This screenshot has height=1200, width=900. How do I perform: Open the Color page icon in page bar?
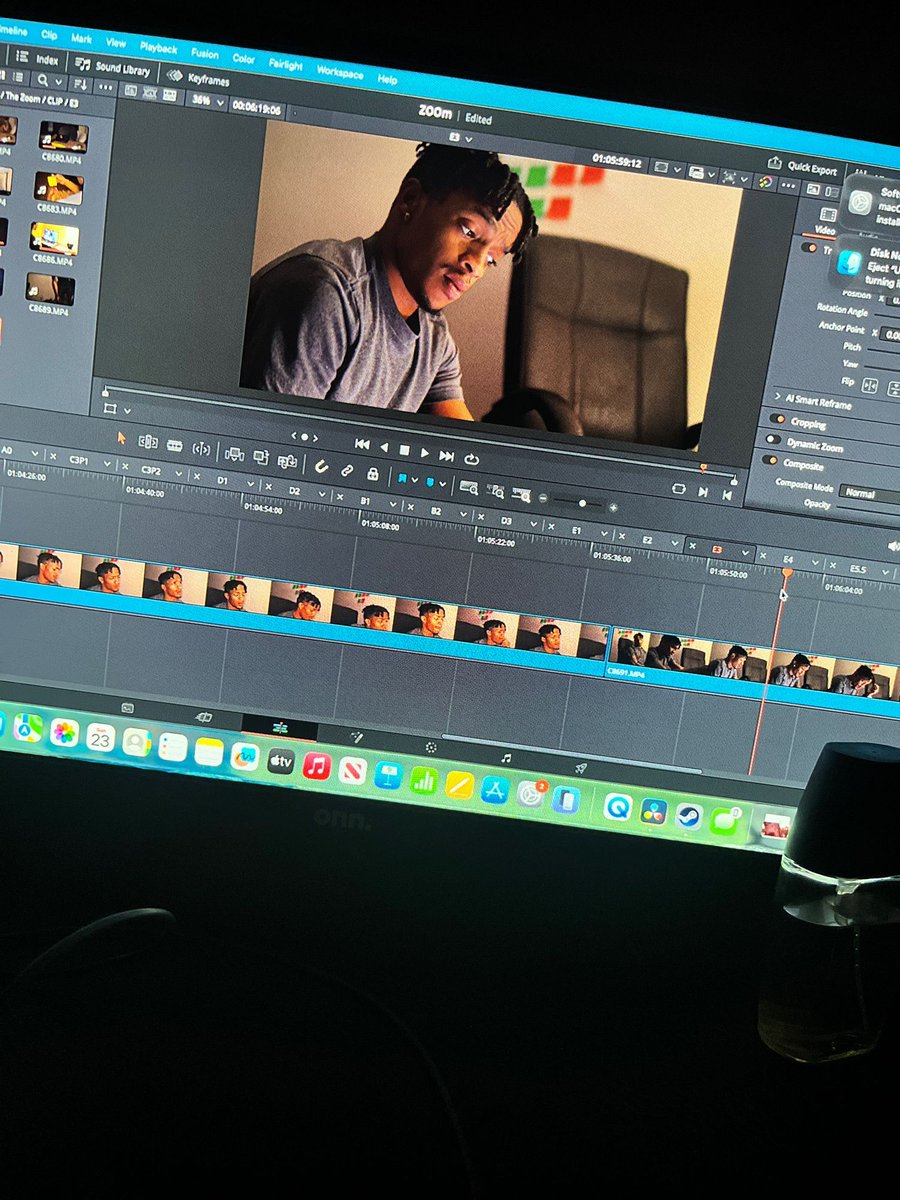tap(431, 748)
